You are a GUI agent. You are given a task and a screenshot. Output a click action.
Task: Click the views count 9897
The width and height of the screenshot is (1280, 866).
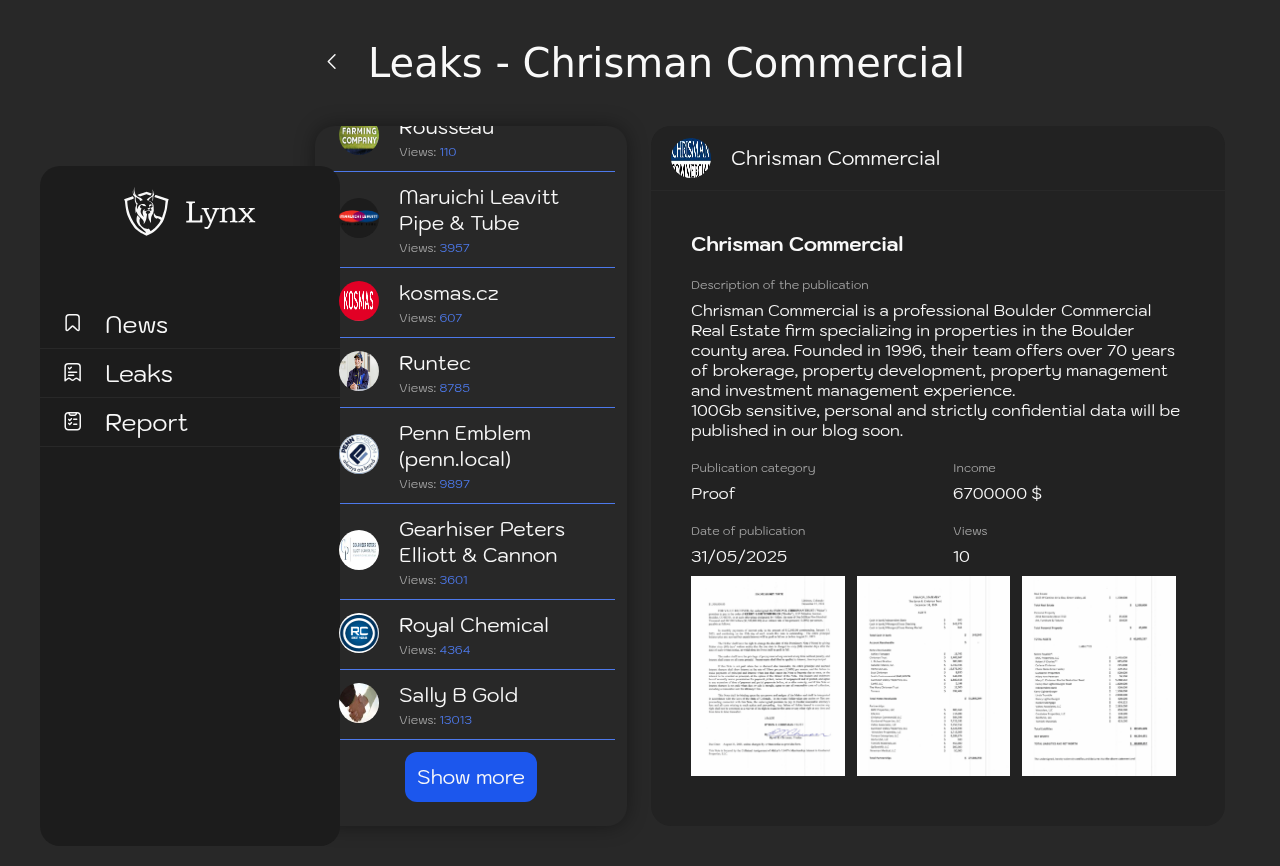tap(454, 484)
